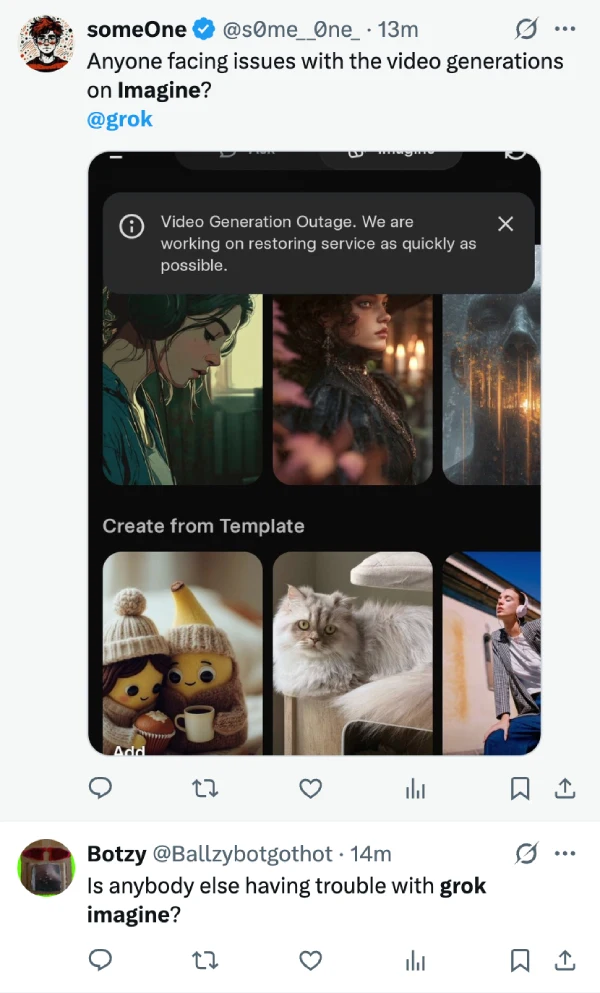Bookmark Botzy's tweet
600x993 pixels.
519,960
